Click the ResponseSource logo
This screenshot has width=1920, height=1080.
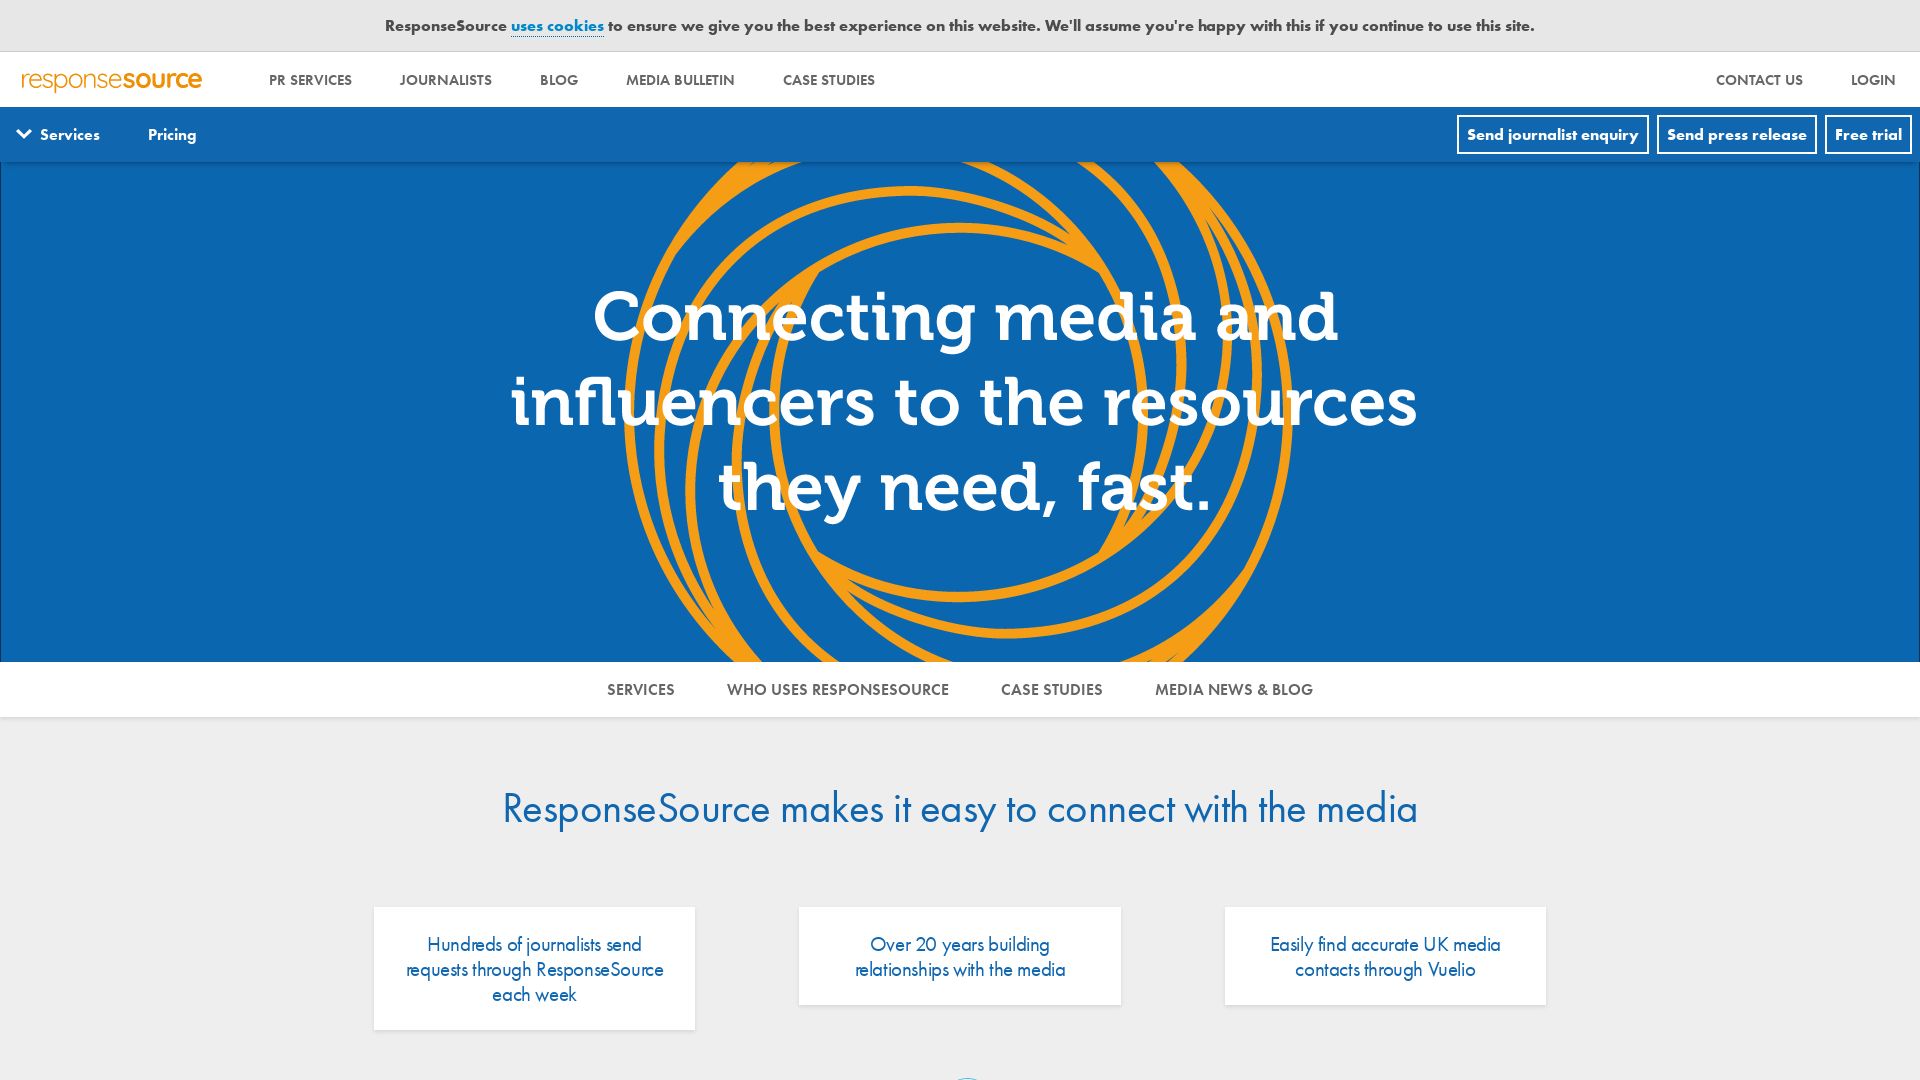click(x=111, y=81)
